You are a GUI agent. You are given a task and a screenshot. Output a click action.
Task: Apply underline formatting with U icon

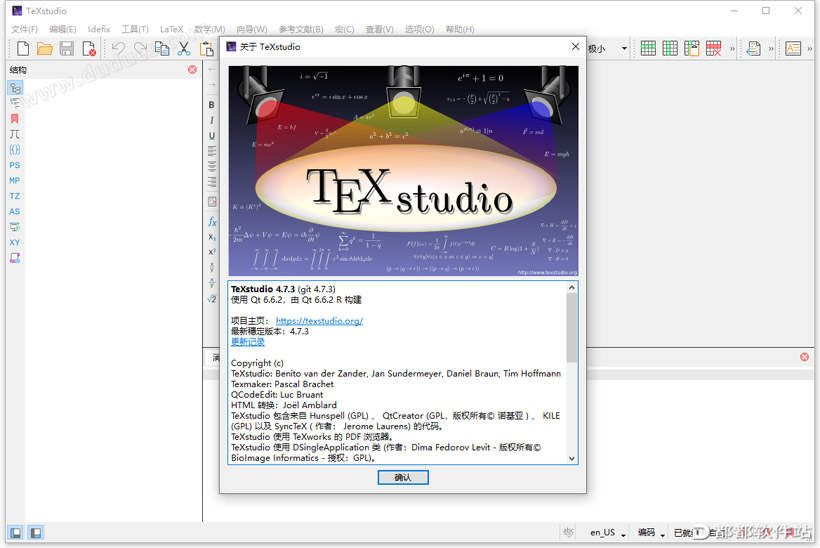pyautogui.click(x=211, y=135)
